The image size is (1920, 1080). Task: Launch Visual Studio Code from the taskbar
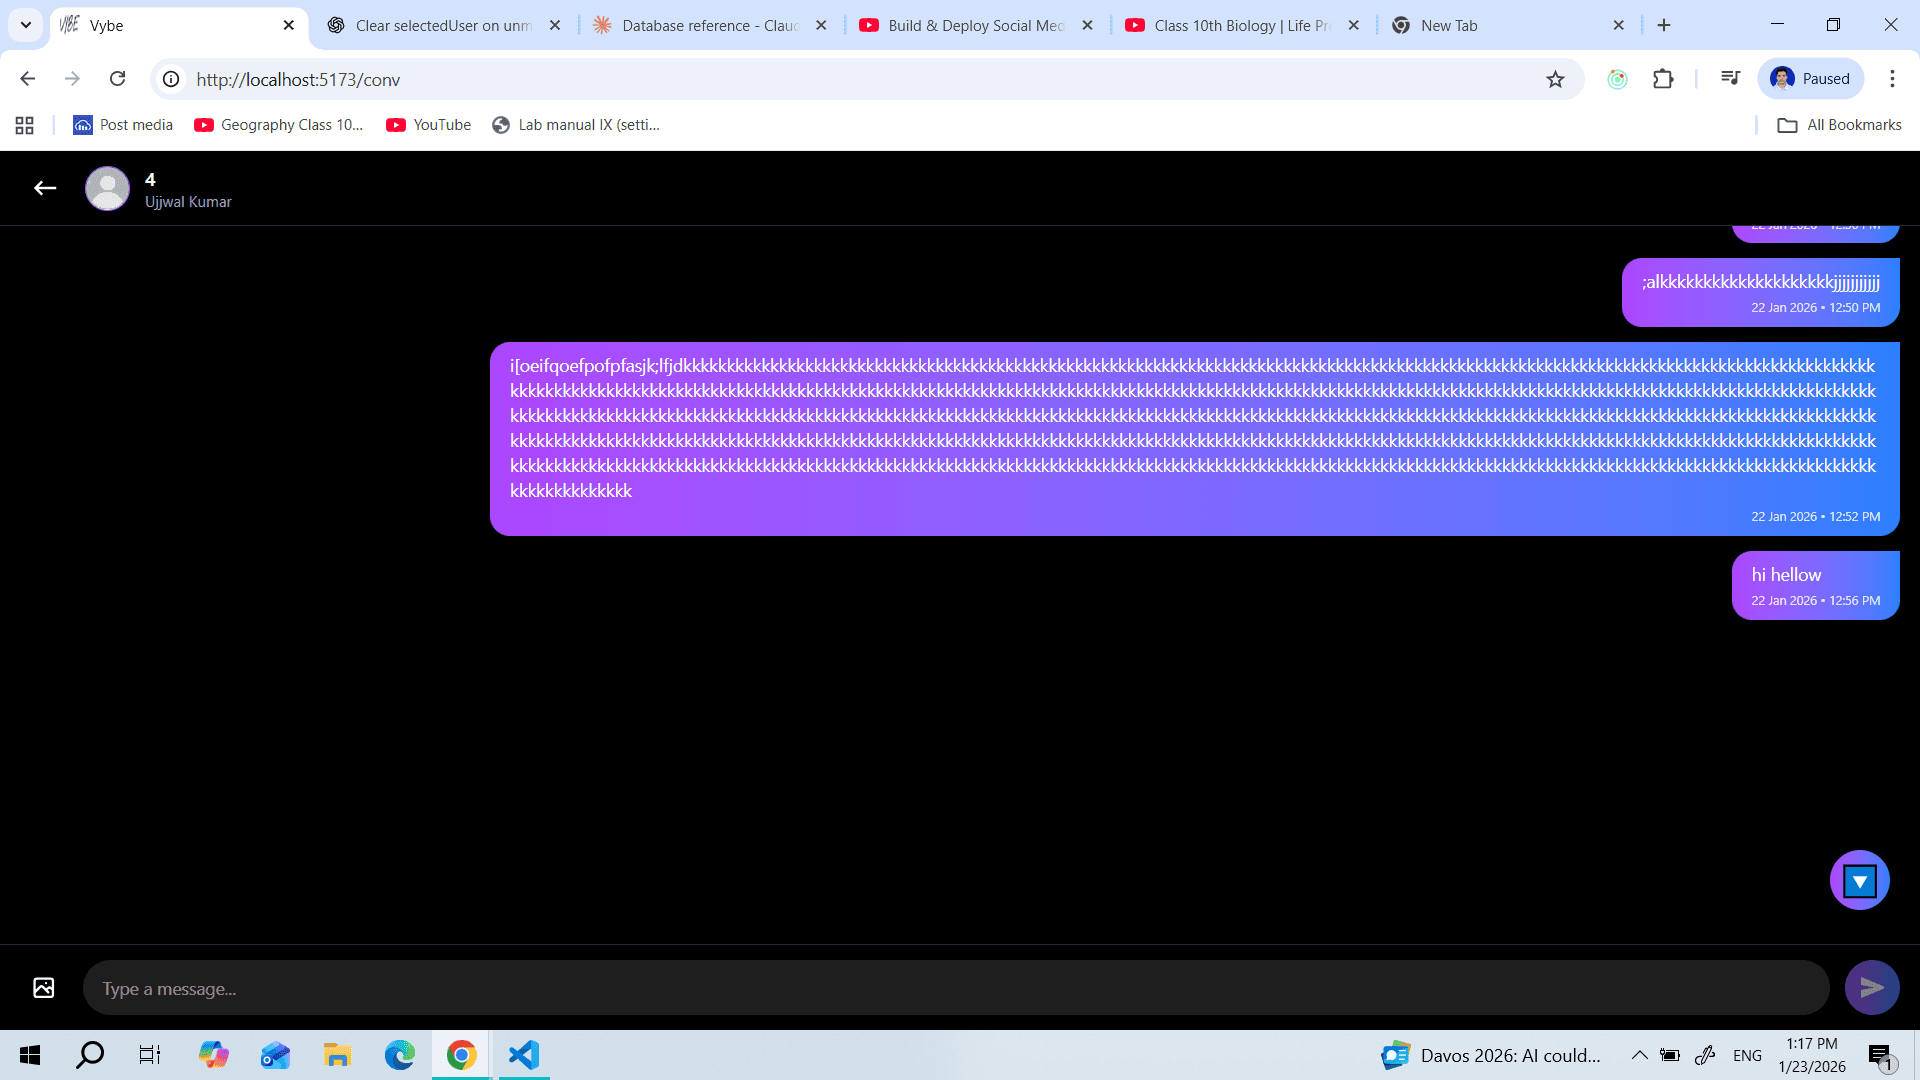coord(523,1054)
